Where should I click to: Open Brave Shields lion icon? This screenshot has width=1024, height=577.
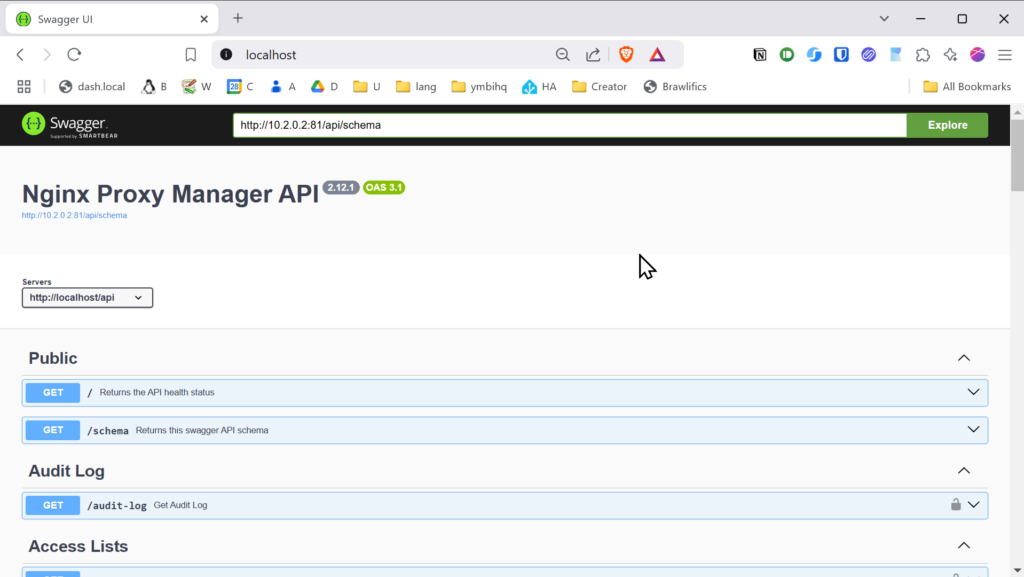(626, 55)
